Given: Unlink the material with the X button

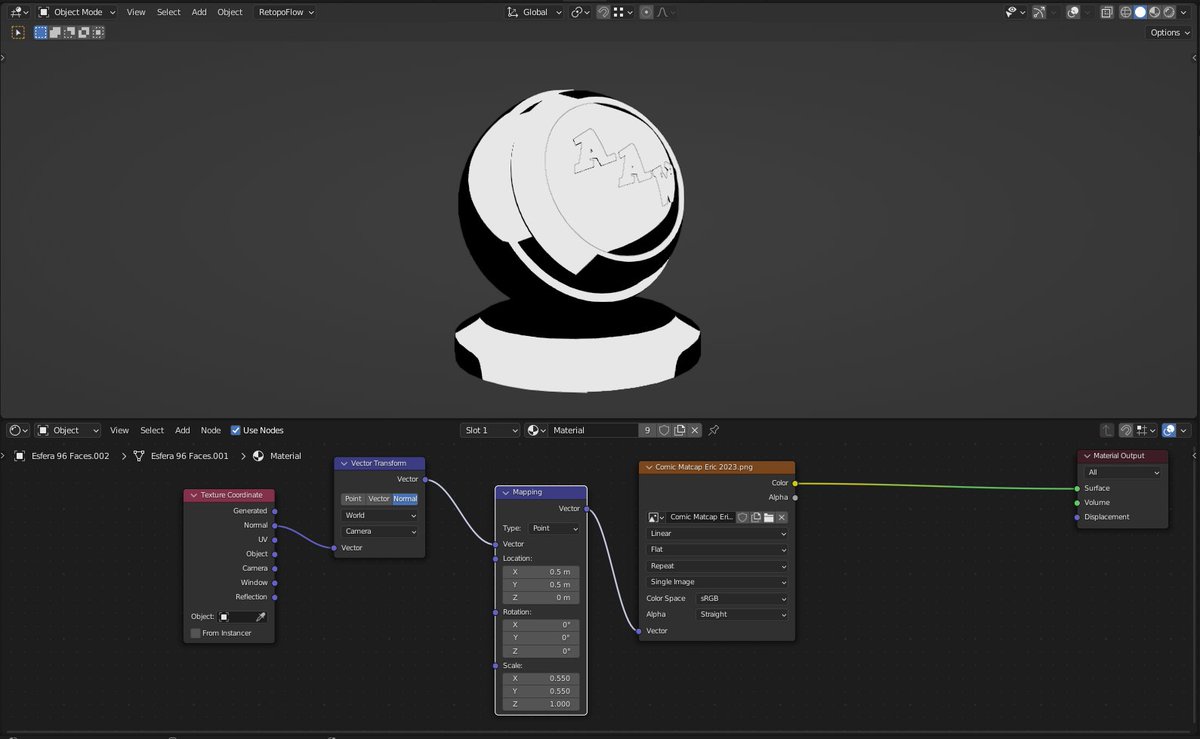Looking at the screenshot, I should click(695, 430).
